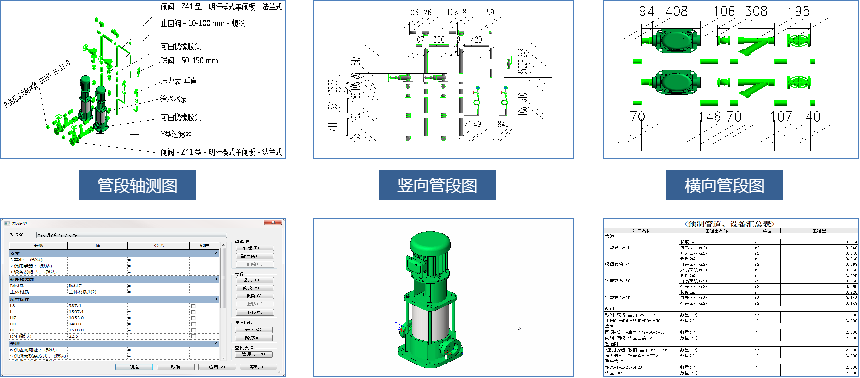Viewport: 860px width, 378px height.
Task: Click the scroll-up arrow of the parameter table
Action: pos(223,245)
